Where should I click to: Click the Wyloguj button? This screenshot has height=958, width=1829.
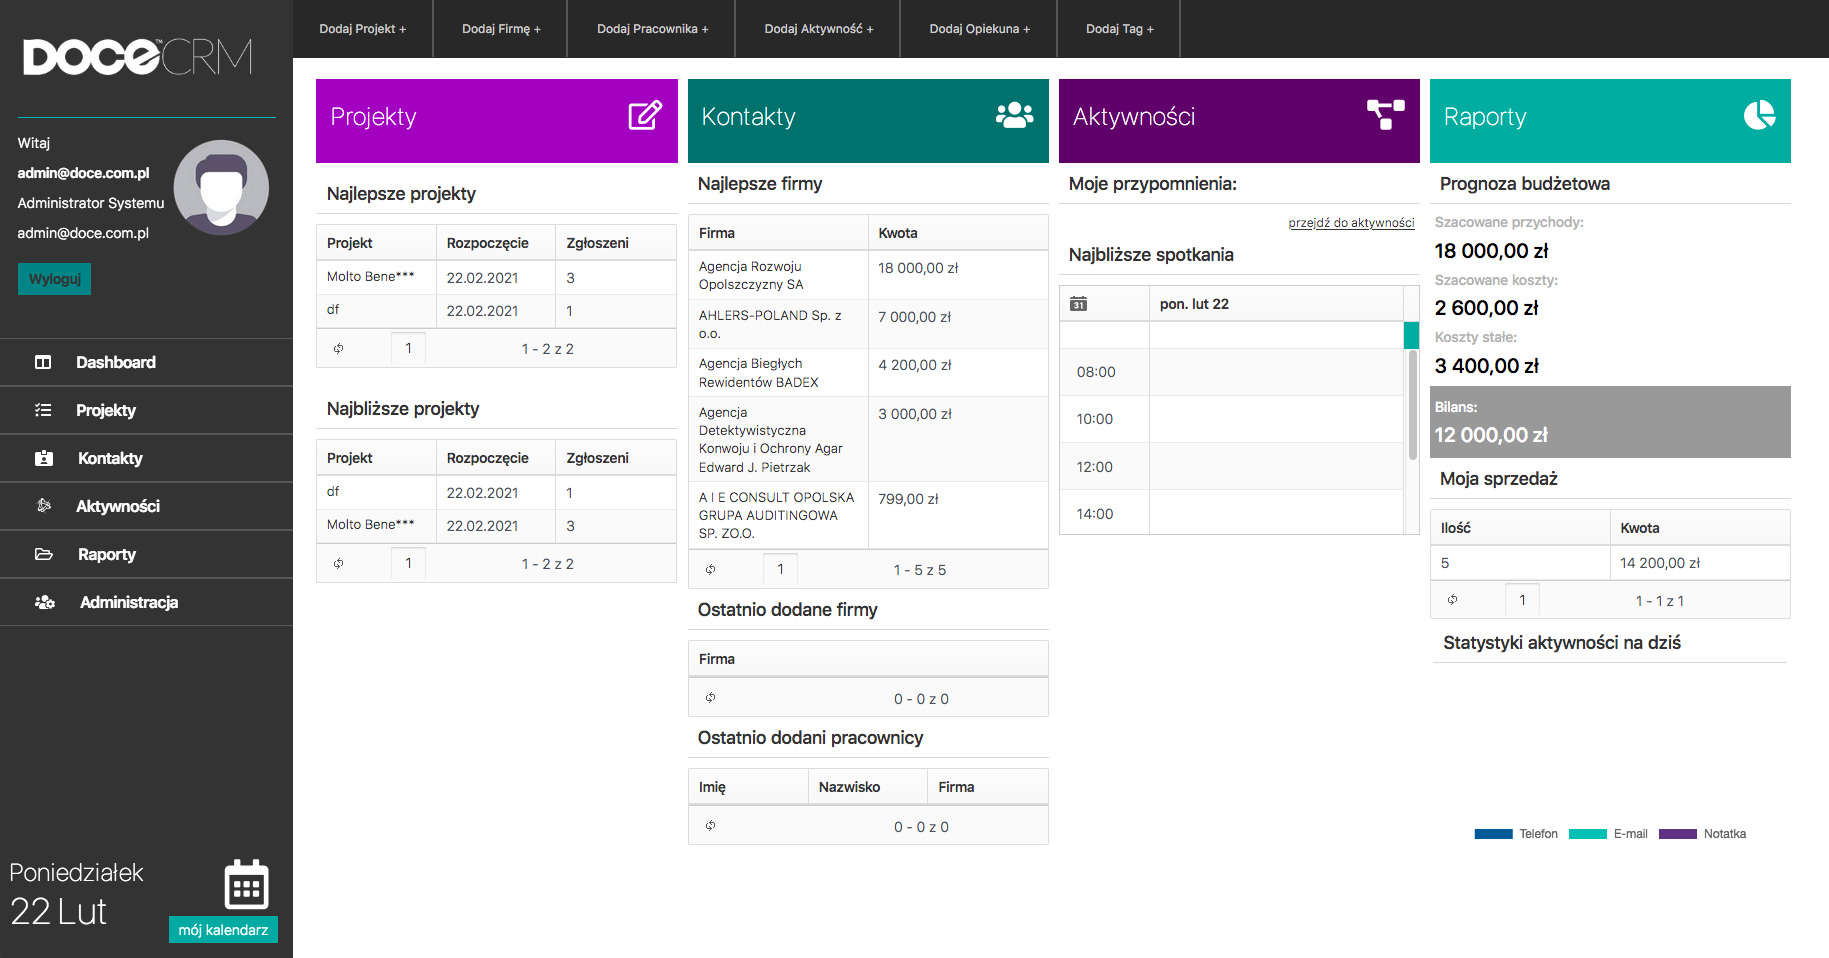54,279
